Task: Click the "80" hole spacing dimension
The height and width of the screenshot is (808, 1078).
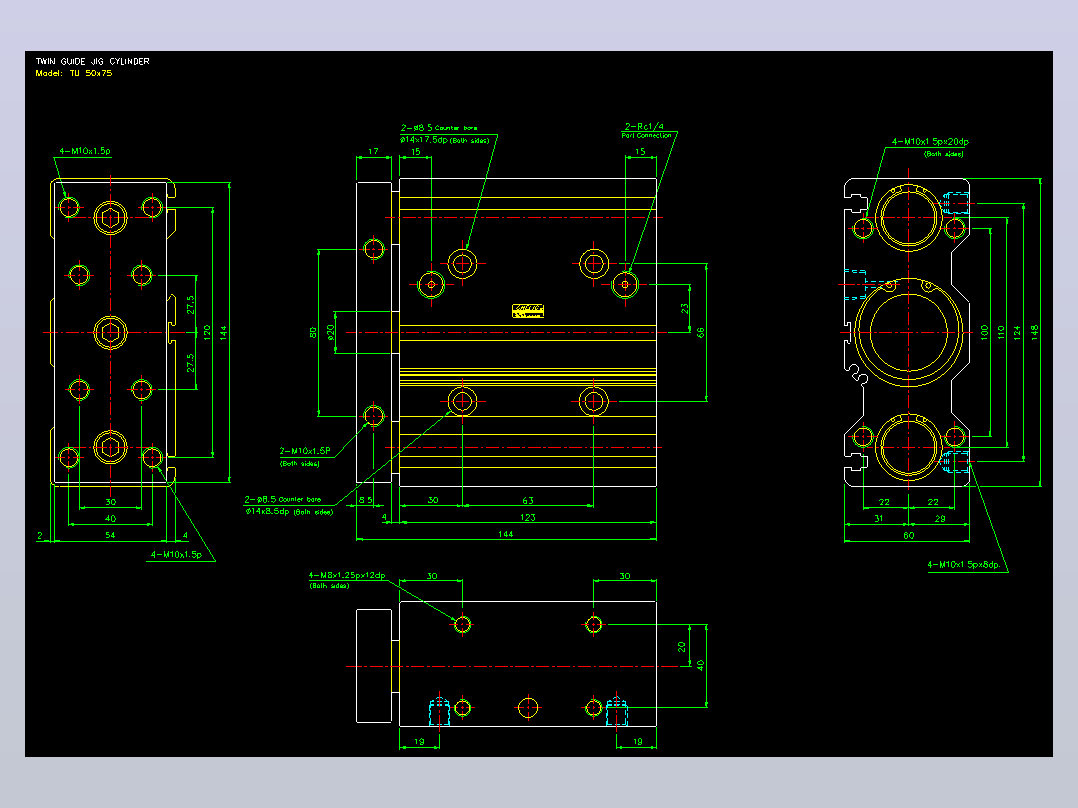Action: pos(314,333)
